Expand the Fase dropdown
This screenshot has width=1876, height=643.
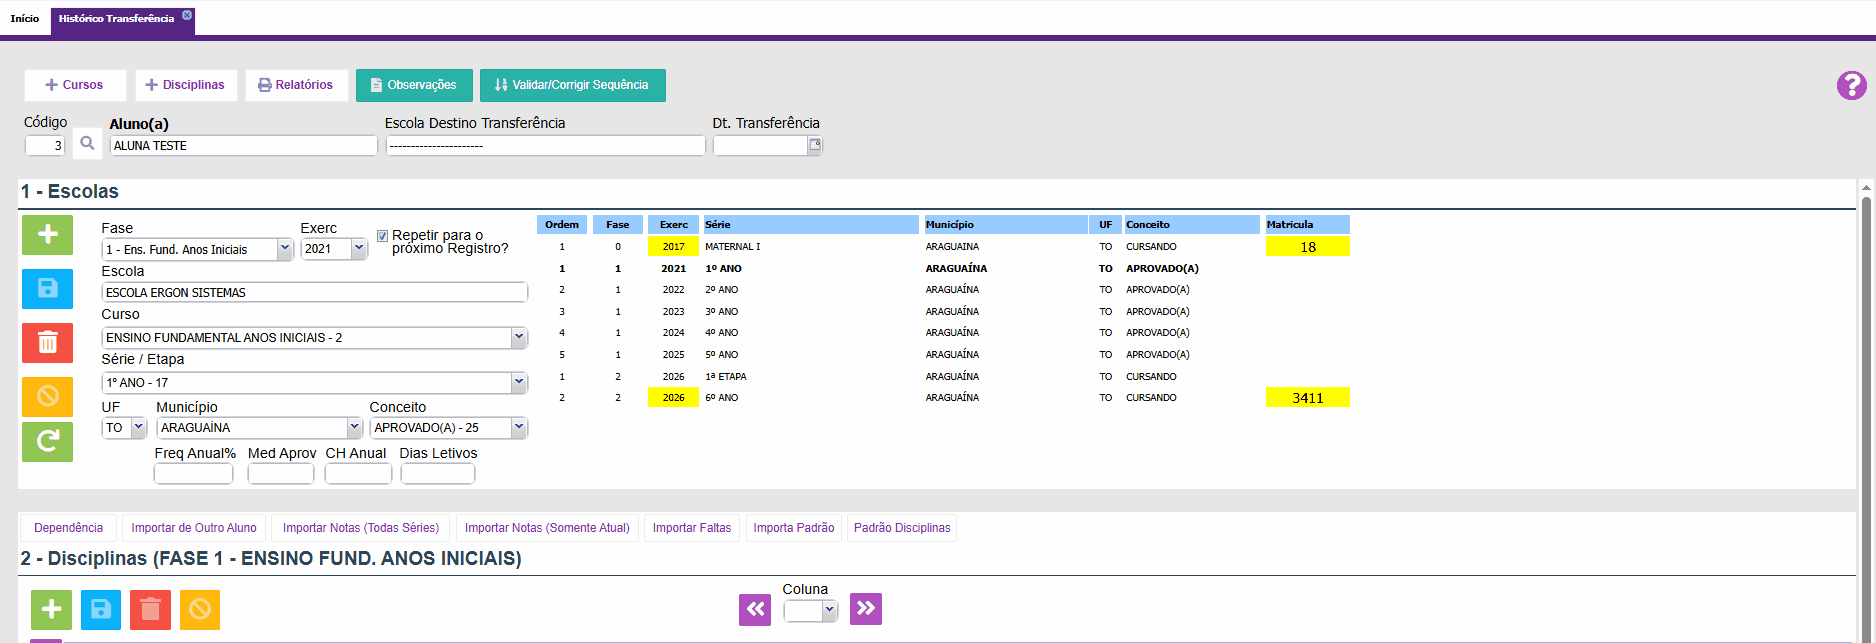(284, 249)
